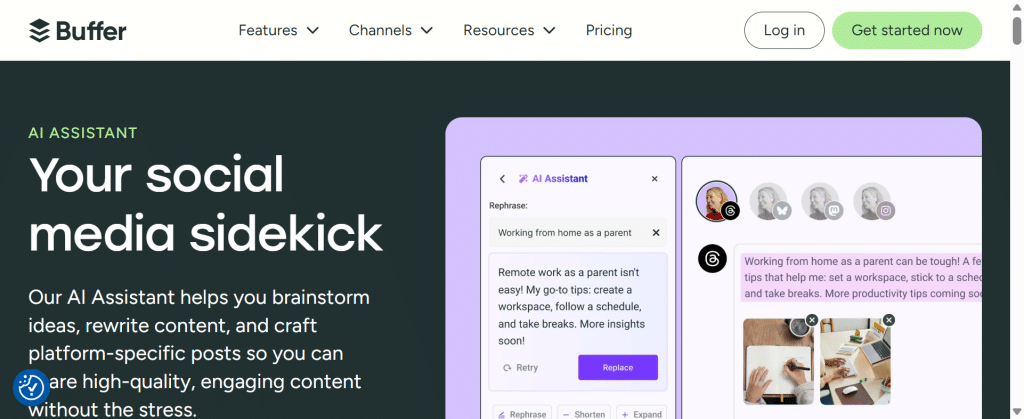Click the 'Rephrase:' label

[x=508, y=206]
